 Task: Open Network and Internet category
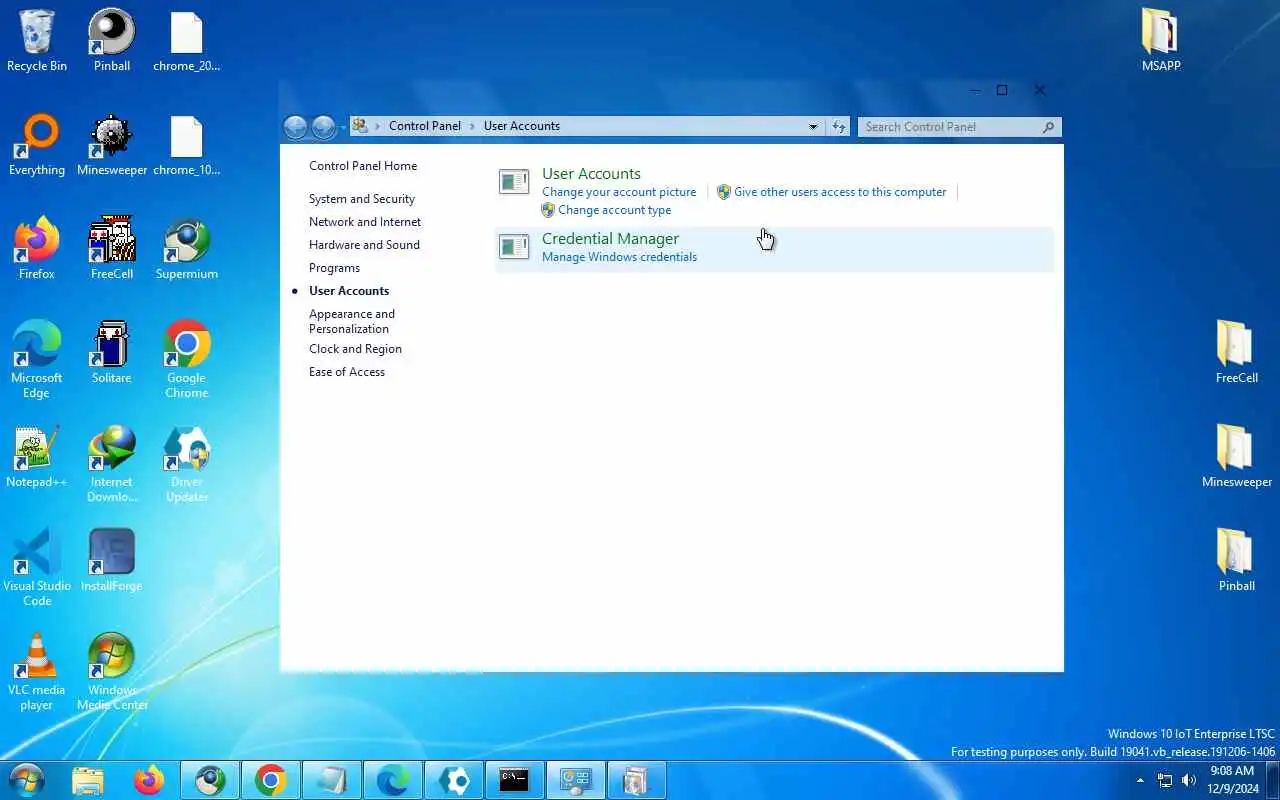coord(365,222)
